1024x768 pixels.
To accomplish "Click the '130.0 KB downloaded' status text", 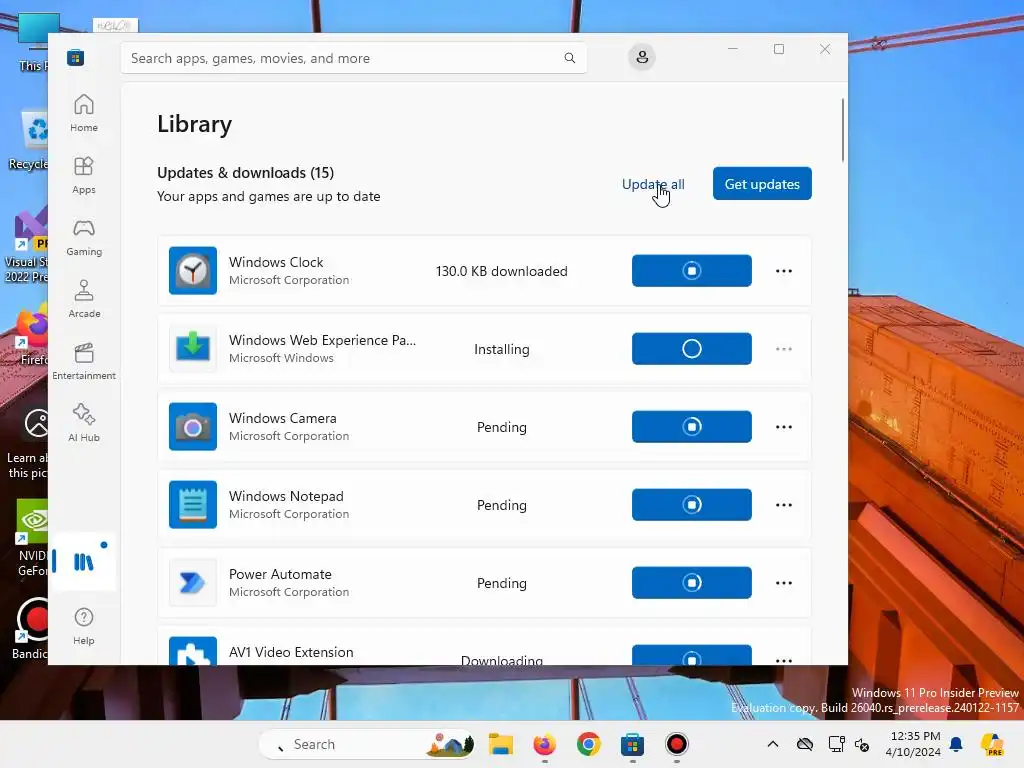I will (502, 271).
